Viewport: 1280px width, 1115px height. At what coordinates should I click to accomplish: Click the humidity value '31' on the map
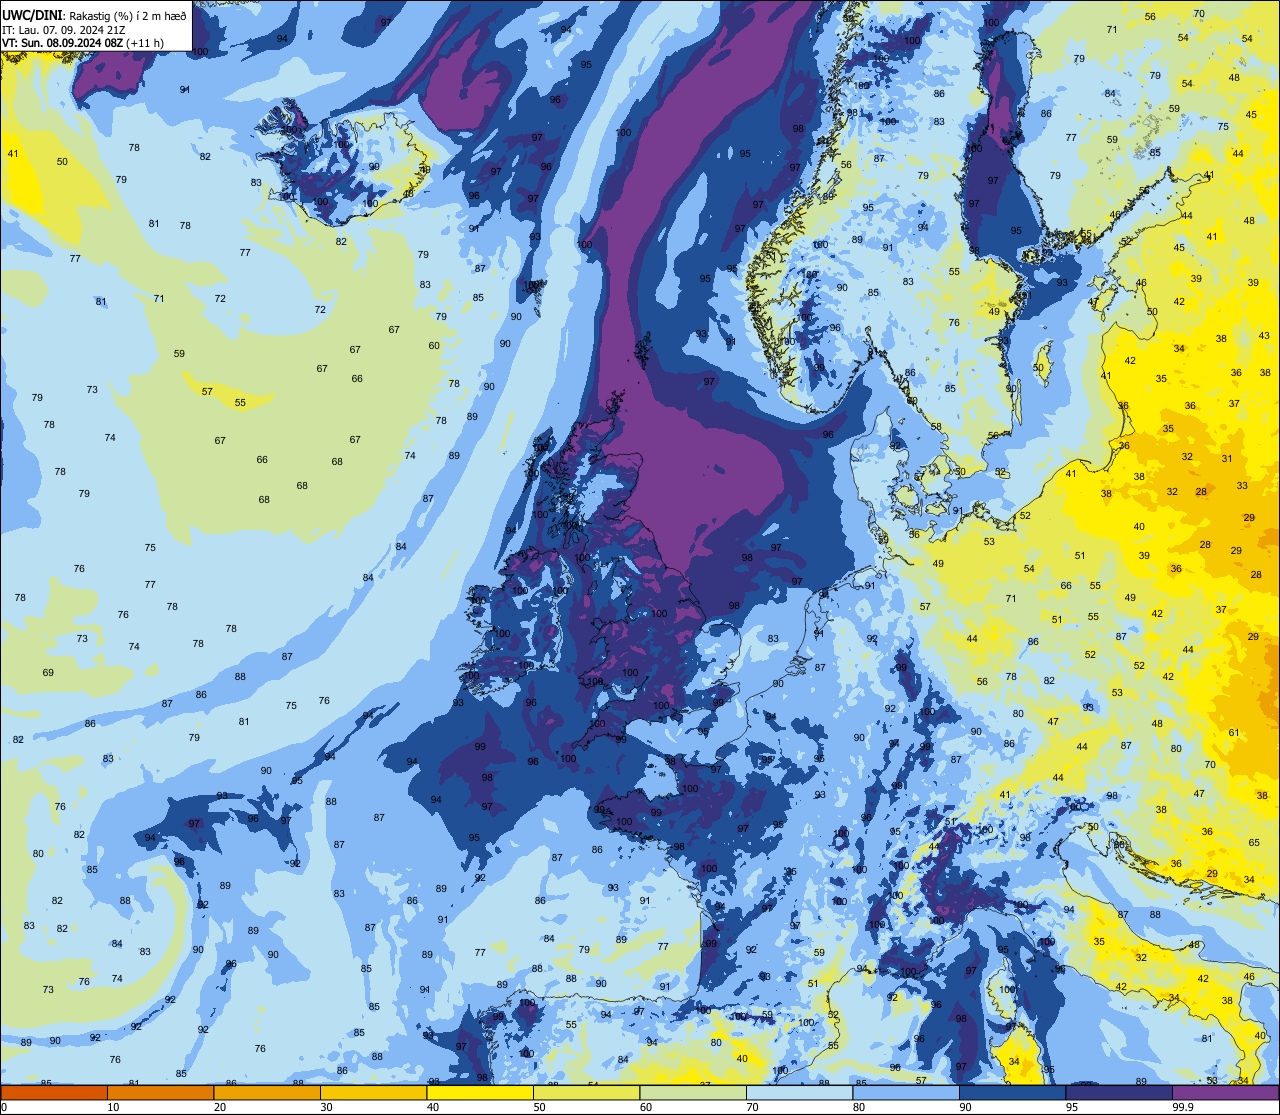click(x=1227, y=459)
